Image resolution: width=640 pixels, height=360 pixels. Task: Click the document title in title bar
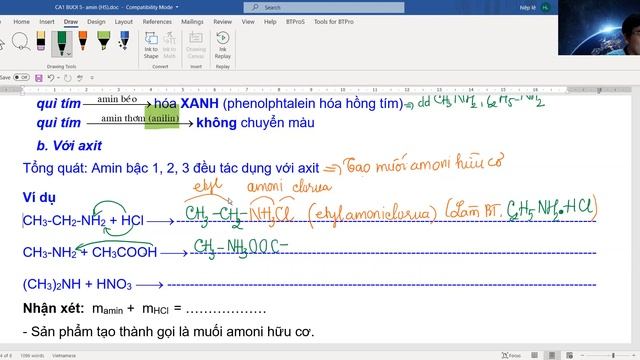87,7
